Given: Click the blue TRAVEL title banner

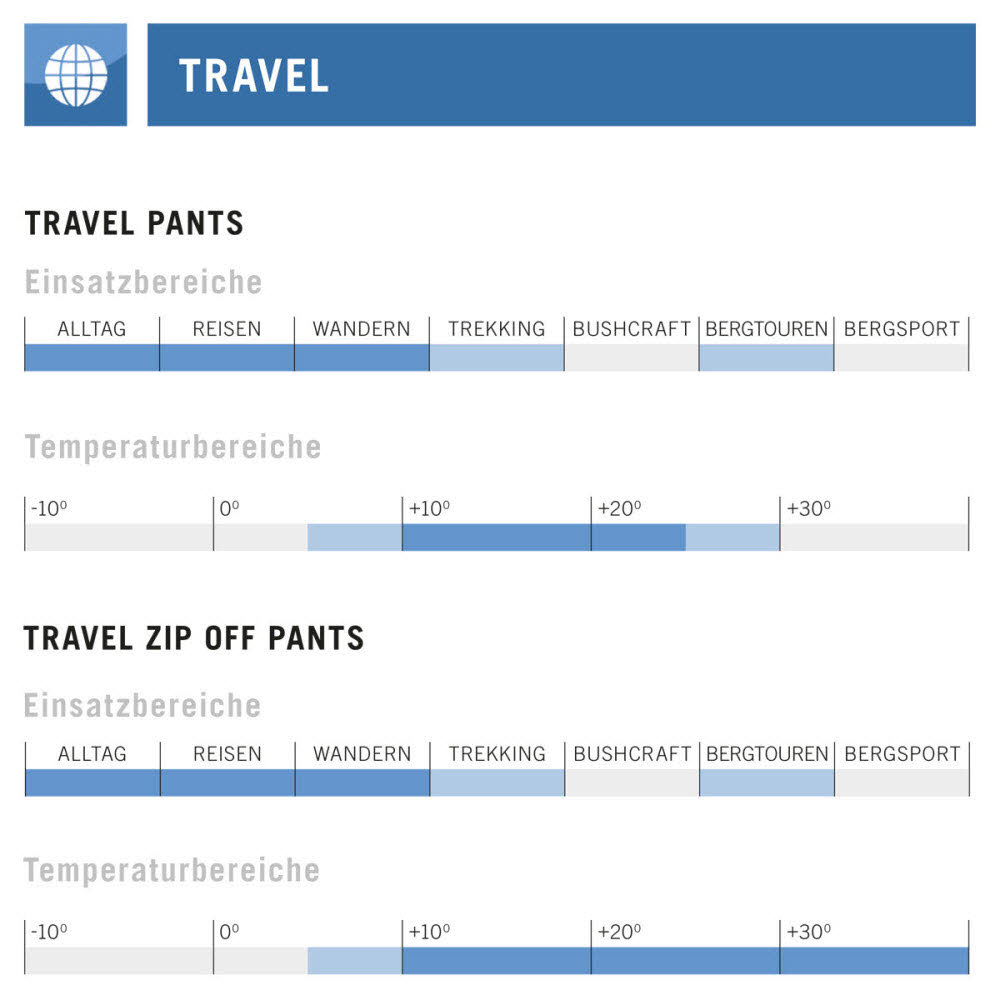Looking at the screenshot, I should click(x=560, y=75).
